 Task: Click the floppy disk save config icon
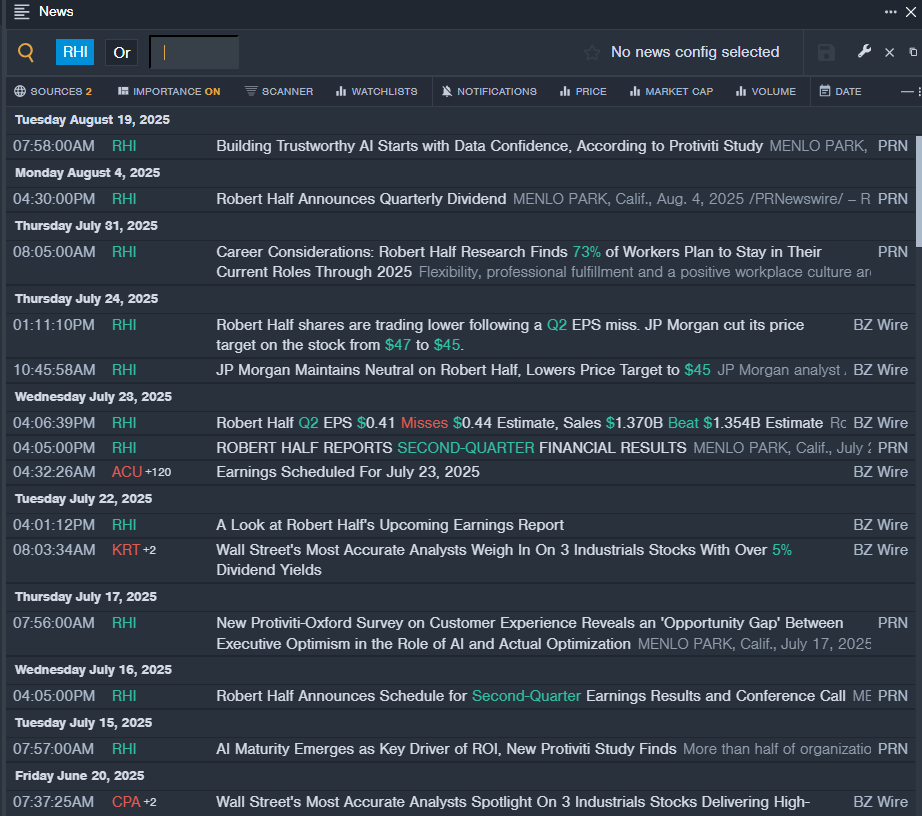[826, 53]
